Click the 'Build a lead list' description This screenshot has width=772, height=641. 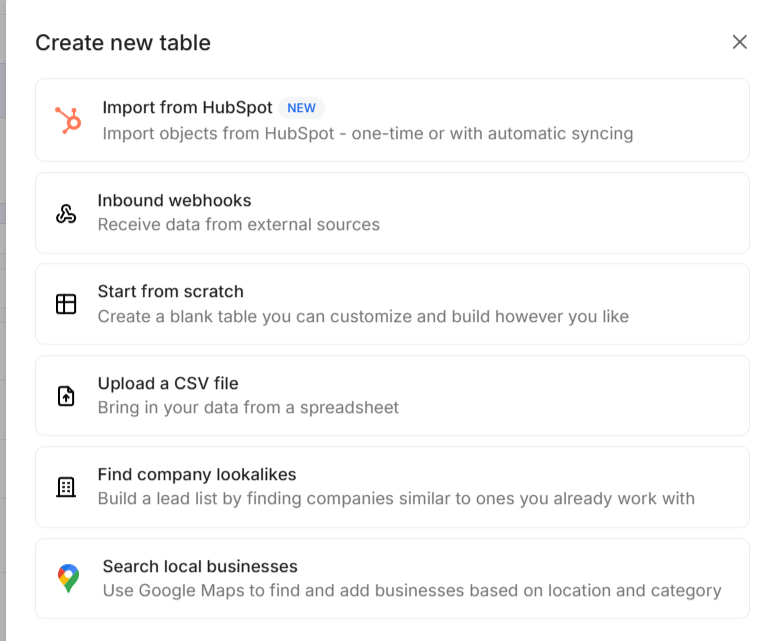point(396,499)
